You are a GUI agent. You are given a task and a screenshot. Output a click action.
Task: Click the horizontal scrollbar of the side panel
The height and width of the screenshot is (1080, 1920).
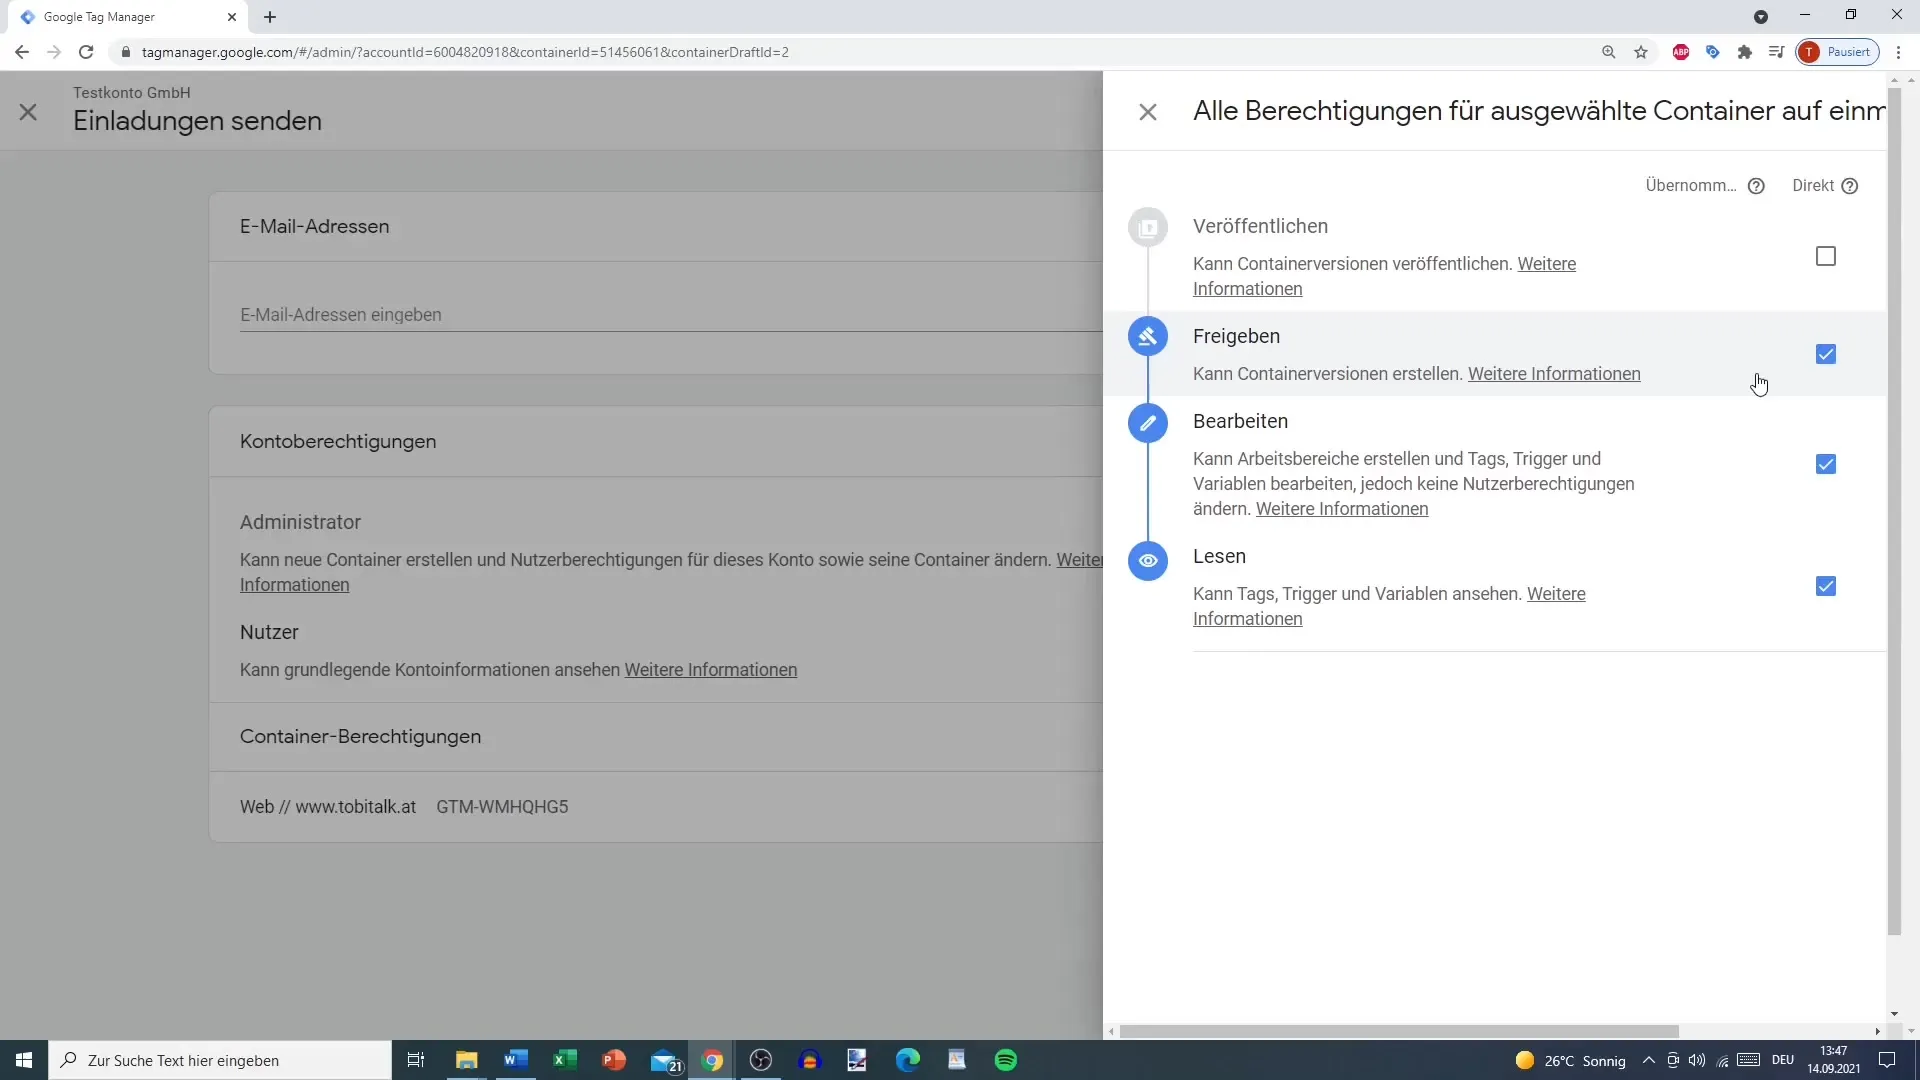[x=1398, y=1031]
